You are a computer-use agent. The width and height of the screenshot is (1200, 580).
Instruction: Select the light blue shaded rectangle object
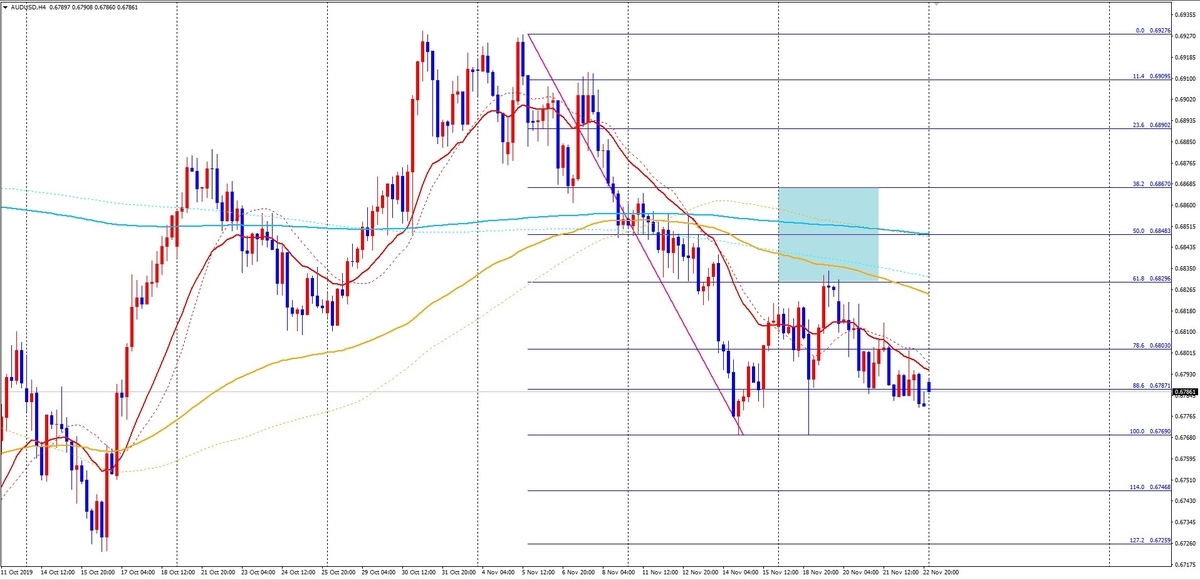(828, 234)
